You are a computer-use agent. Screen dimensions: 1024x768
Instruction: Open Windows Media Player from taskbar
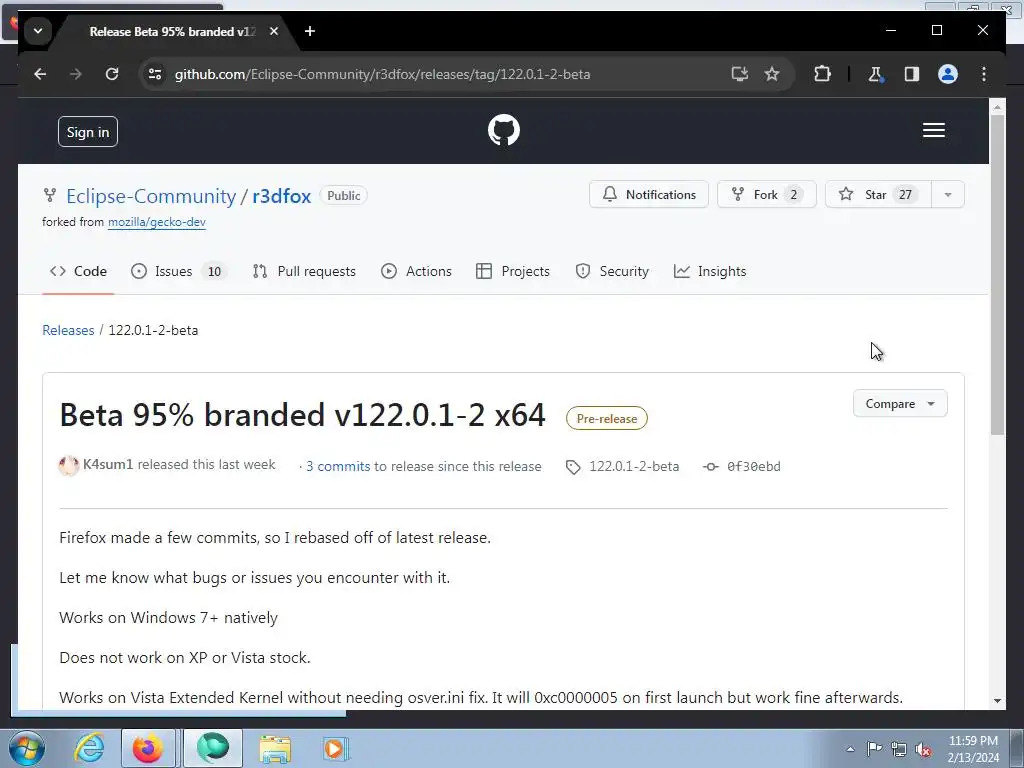(335, 748)
